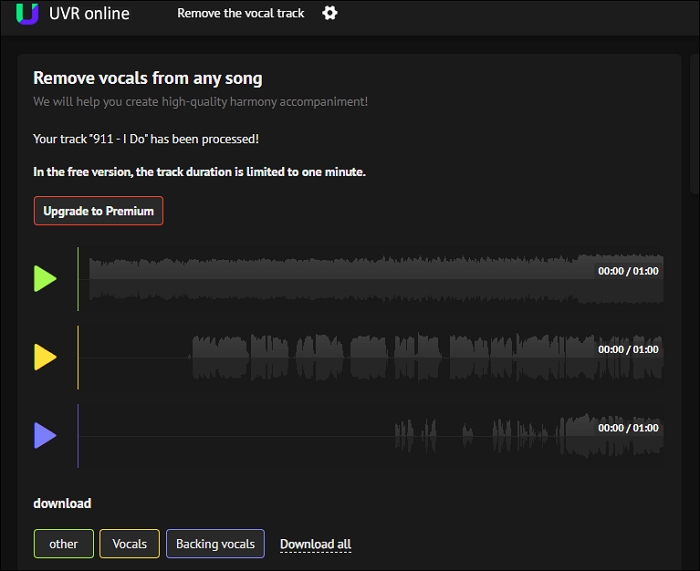The width and height of the screenshot is (700, 571).
Task: Click the Upgrade to Premium button
Action: click(98, 211)
